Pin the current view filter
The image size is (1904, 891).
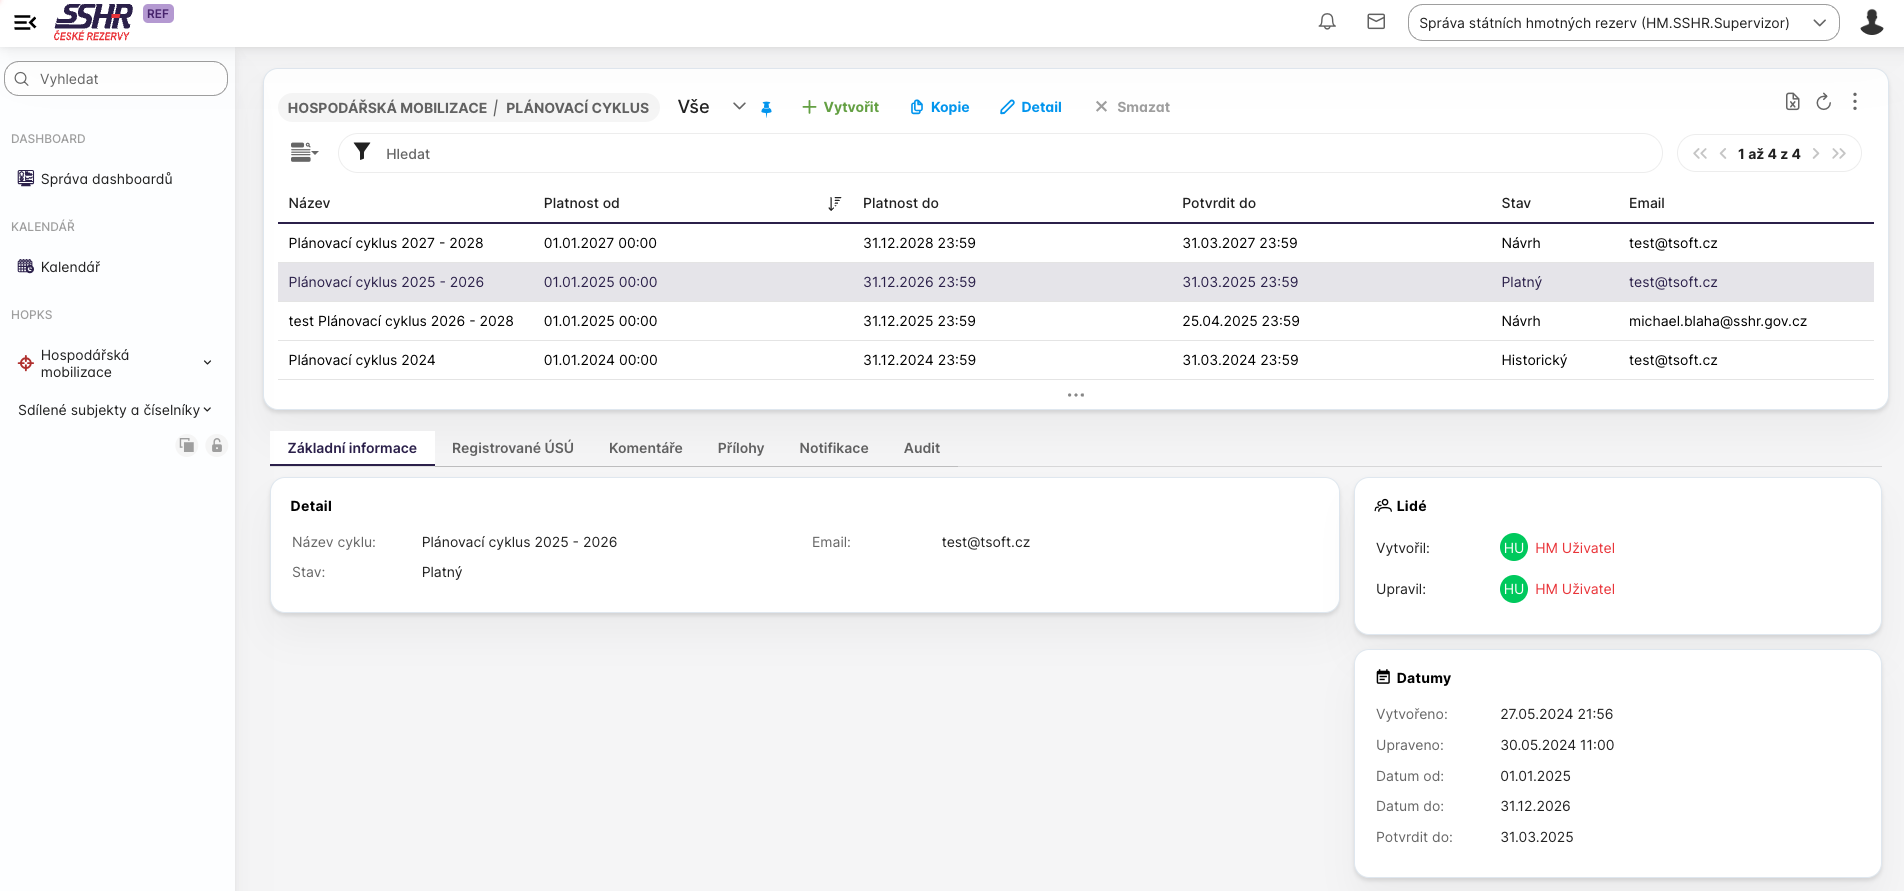766,108
